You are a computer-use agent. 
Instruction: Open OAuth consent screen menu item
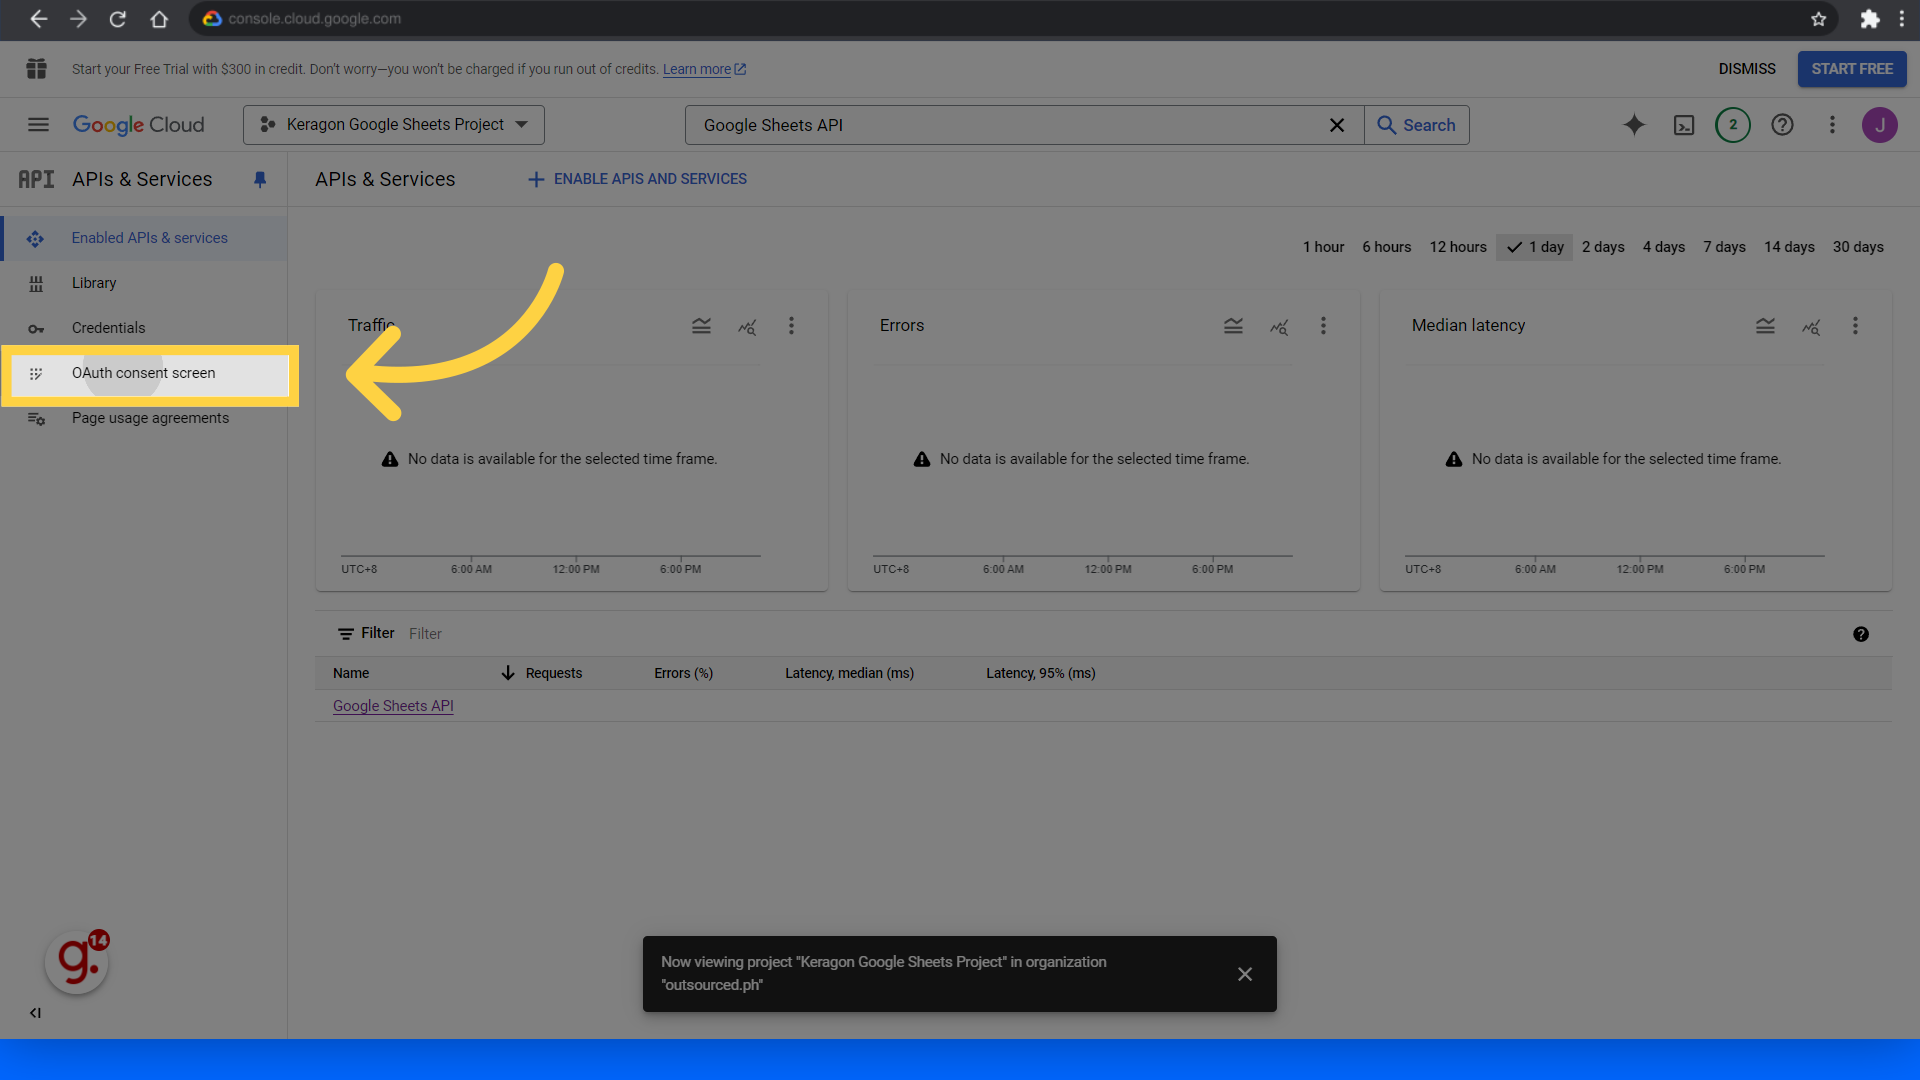tap(144, 373)
